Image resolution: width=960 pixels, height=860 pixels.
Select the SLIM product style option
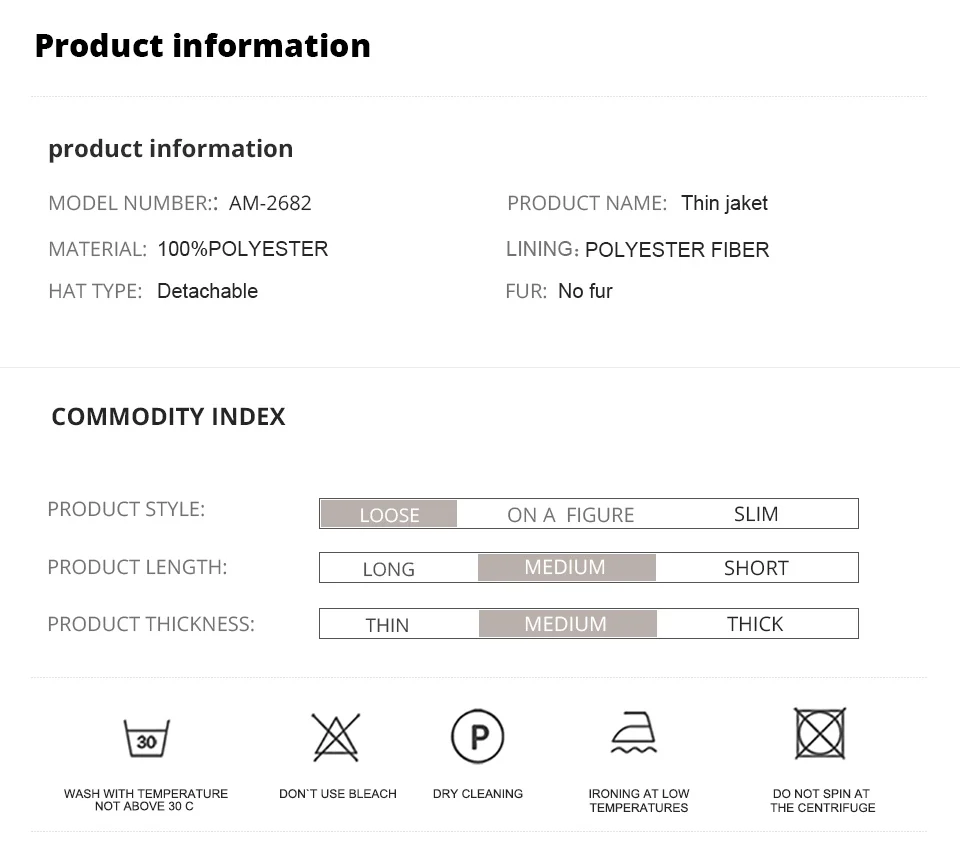pyautogui.click(x=756, y=514)
